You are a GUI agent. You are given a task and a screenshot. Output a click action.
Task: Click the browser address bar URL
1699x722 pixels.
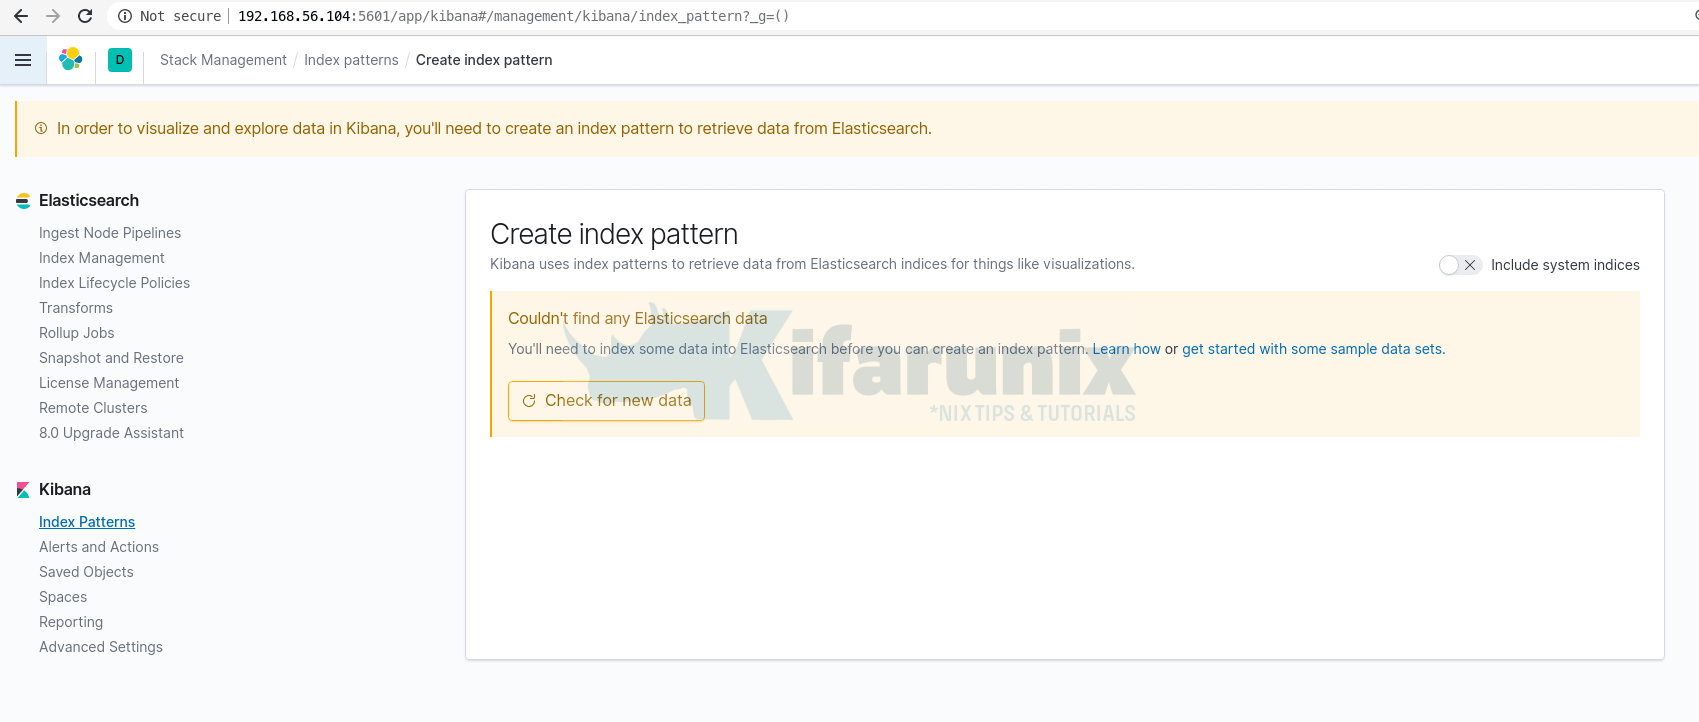[x=513, y=16]
